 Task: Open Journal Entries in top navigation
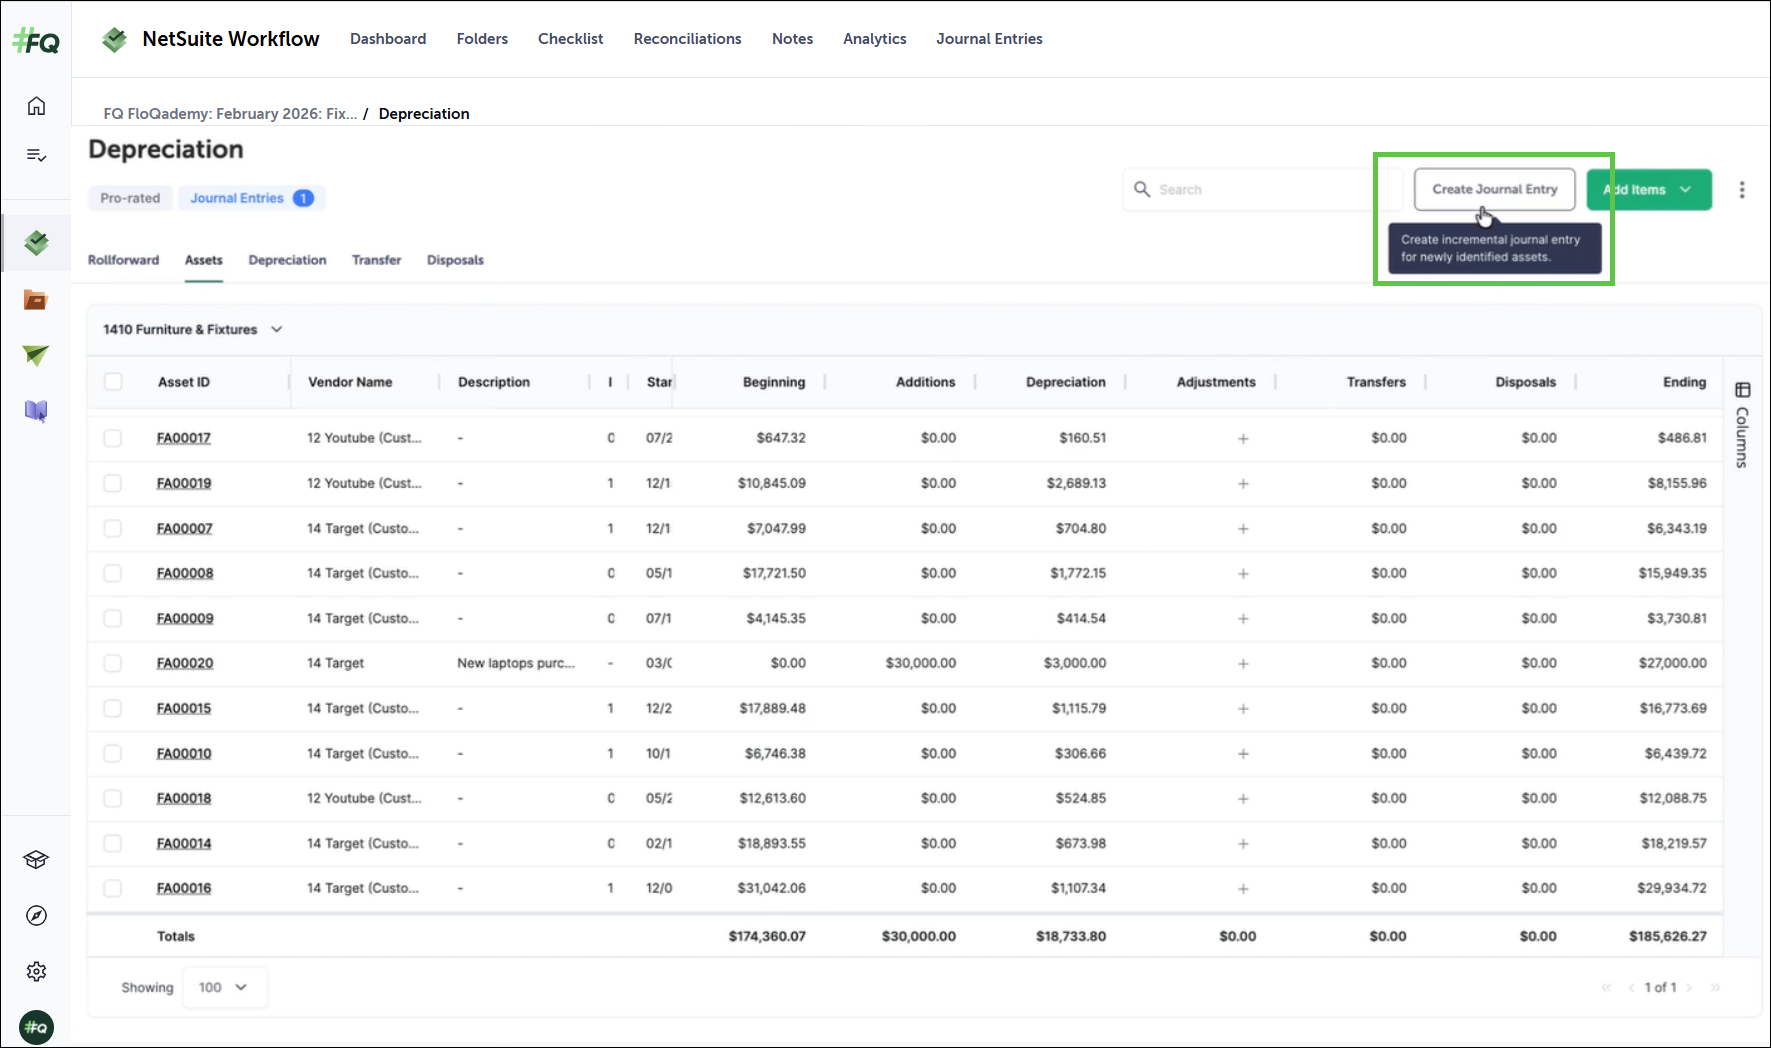click(989, 39)
